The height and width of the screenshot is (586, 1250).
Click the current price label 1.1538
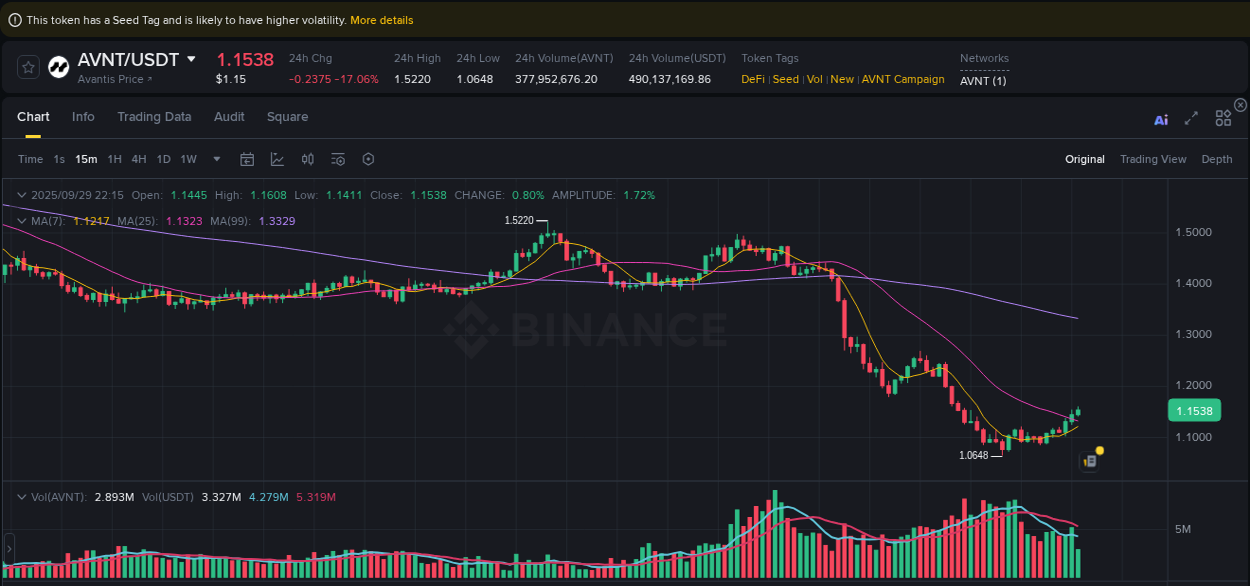pos(1195,410)
